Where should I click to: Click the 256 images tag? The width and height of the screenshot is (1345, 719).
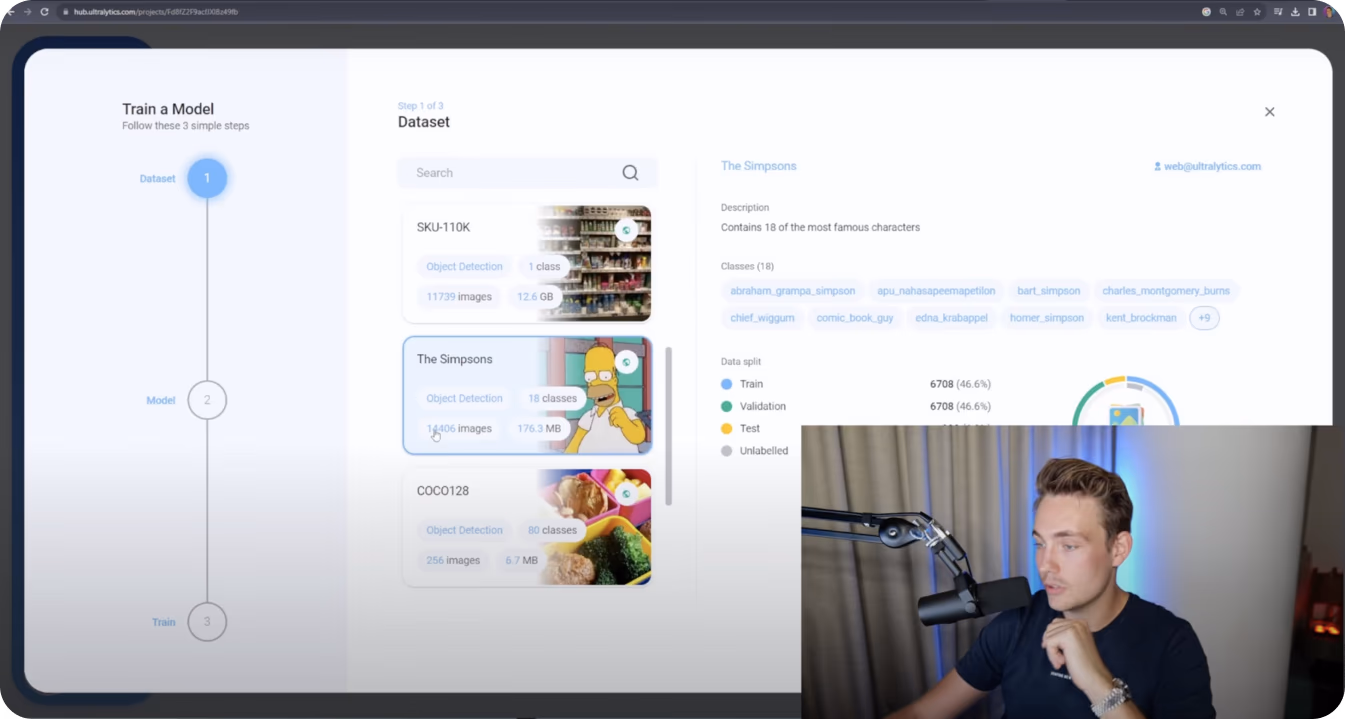coord(453,560)
